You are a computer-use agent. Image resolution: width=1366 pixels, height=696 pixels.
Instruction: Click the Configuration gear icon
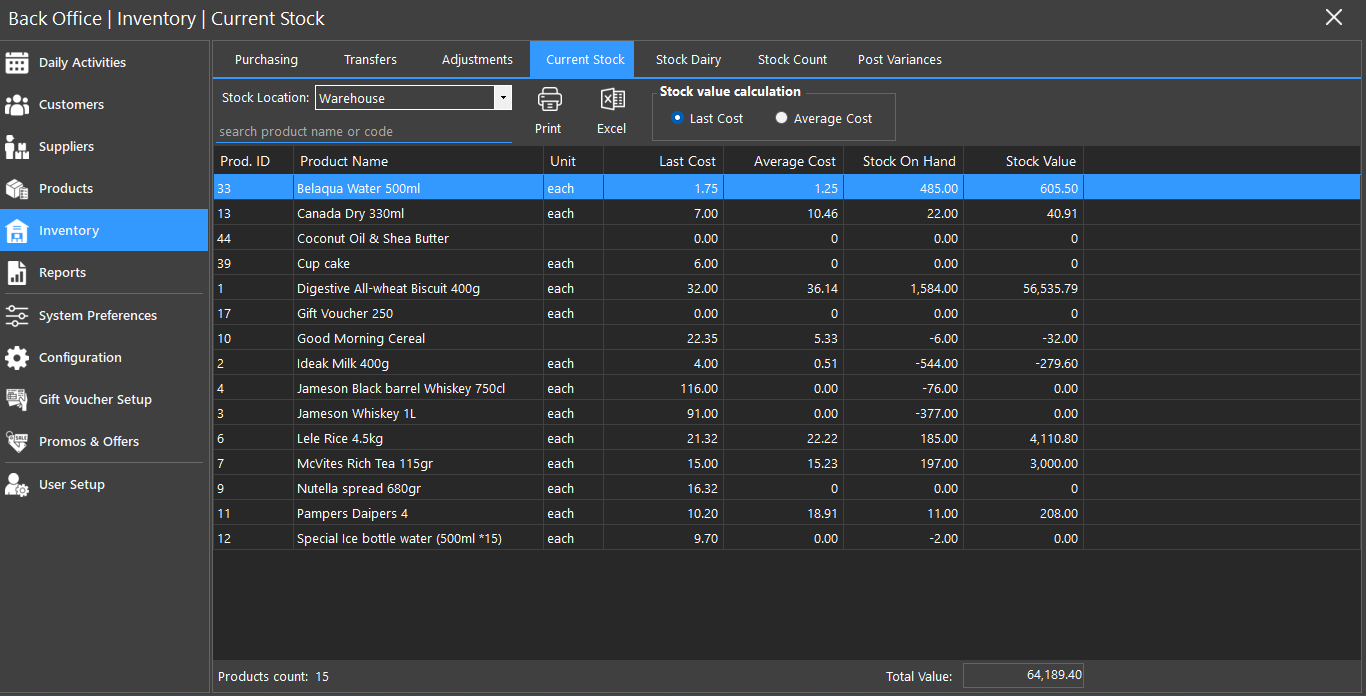point(17,358)
